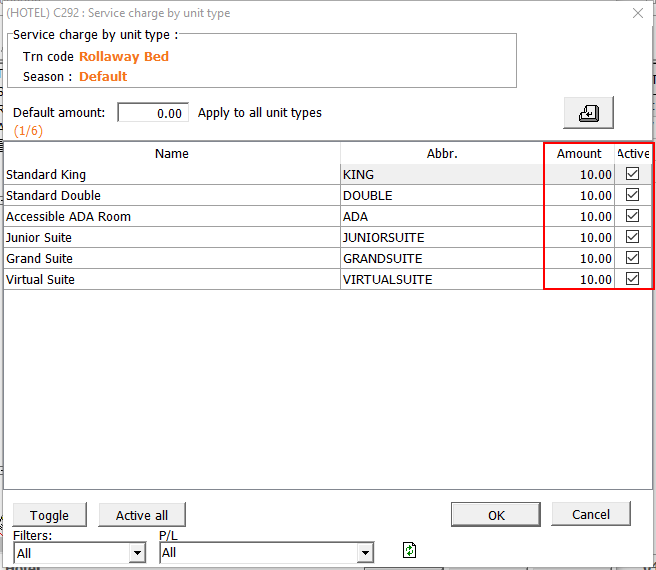Close the Service charge dialog window
The height and width of the screenshot is (570, 656).
tap(638, 13)
